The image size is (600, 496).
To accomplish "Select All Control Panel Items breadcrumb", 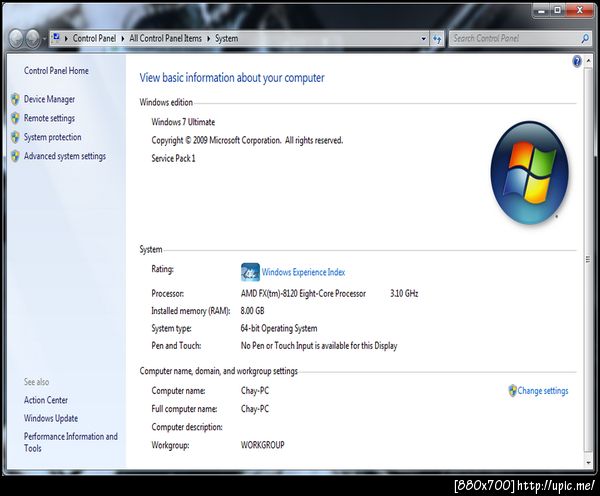I will (x=165, y=38).
